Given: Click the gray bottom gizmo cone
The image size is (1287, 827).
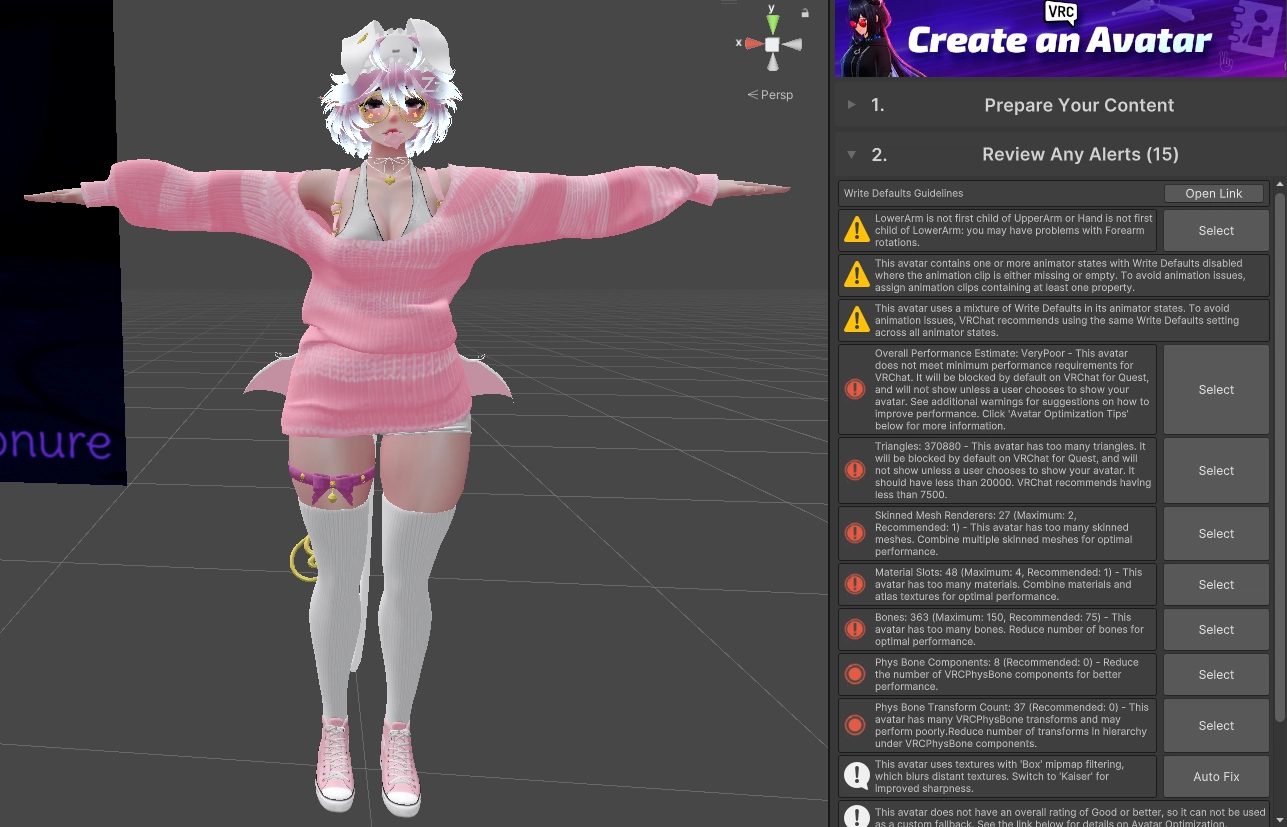Looking at the screenshot, I should (772, 63).
